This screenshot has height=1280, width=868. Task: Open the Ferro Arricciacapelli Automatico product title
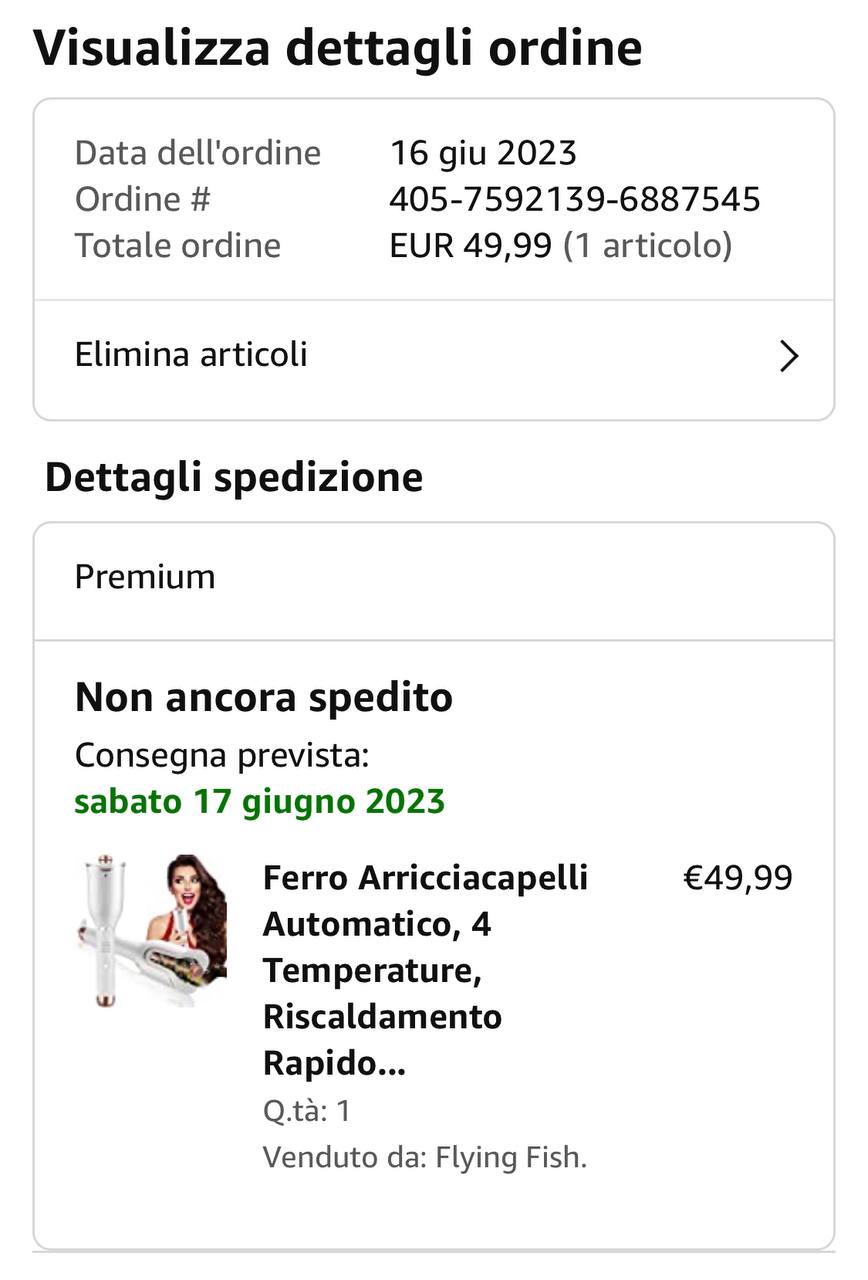tap(426, 970)
